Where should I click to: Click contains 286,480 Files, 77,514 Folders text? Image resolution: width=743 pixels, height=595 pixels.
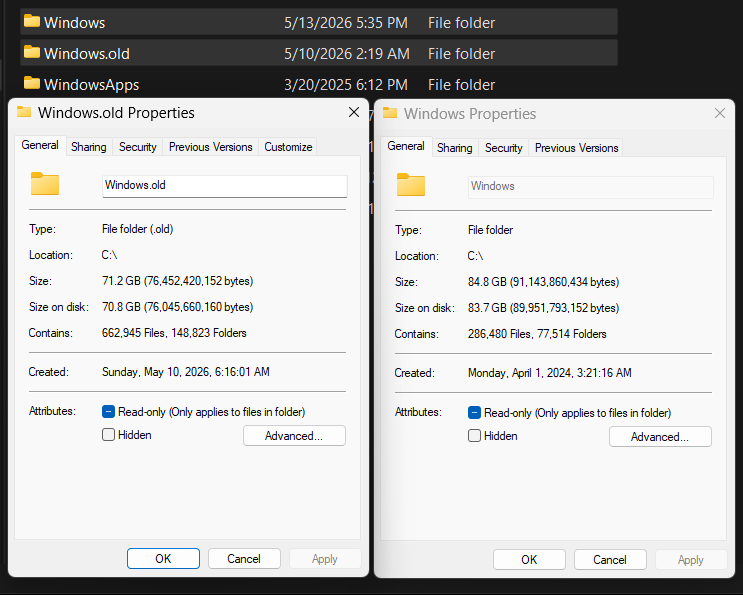click(x=537, y=334)
